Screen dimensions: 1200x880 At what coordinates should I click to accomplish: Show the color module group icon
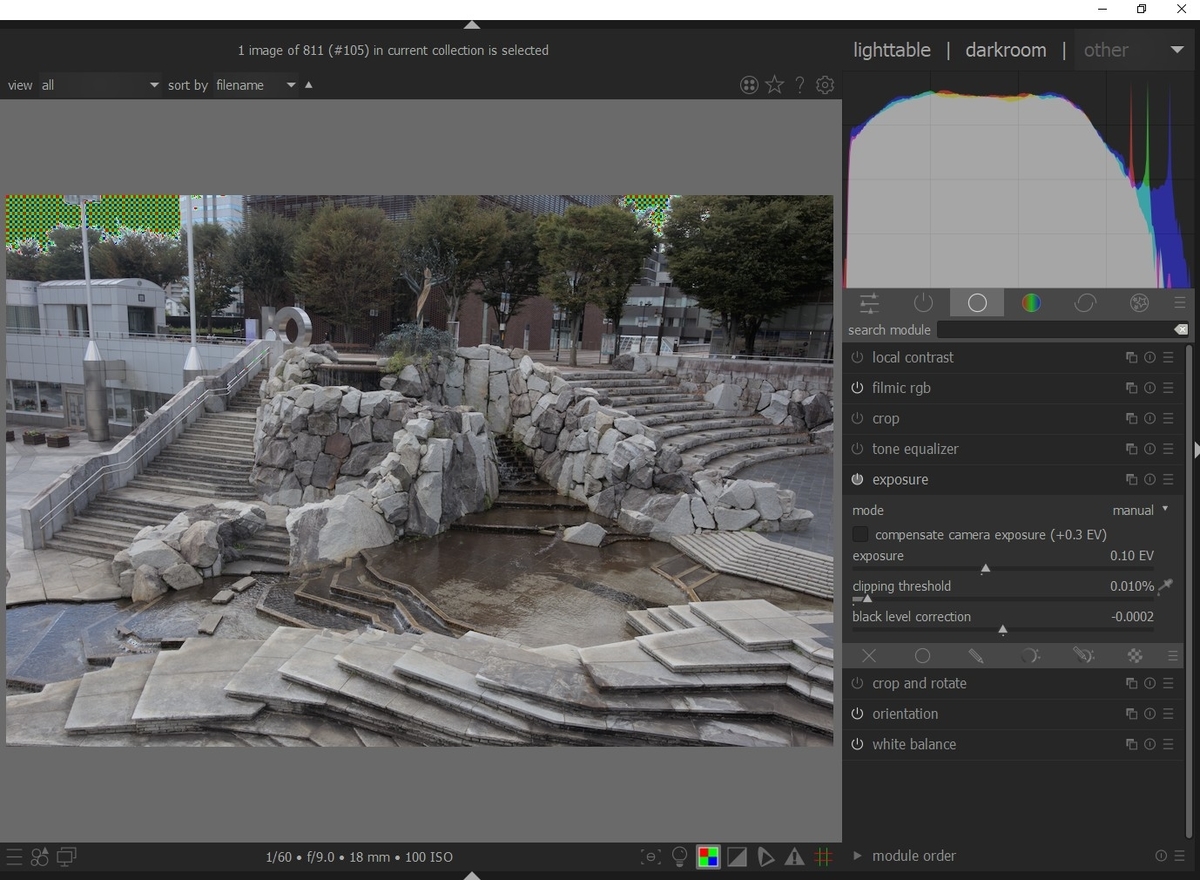tap(1031, 303)
